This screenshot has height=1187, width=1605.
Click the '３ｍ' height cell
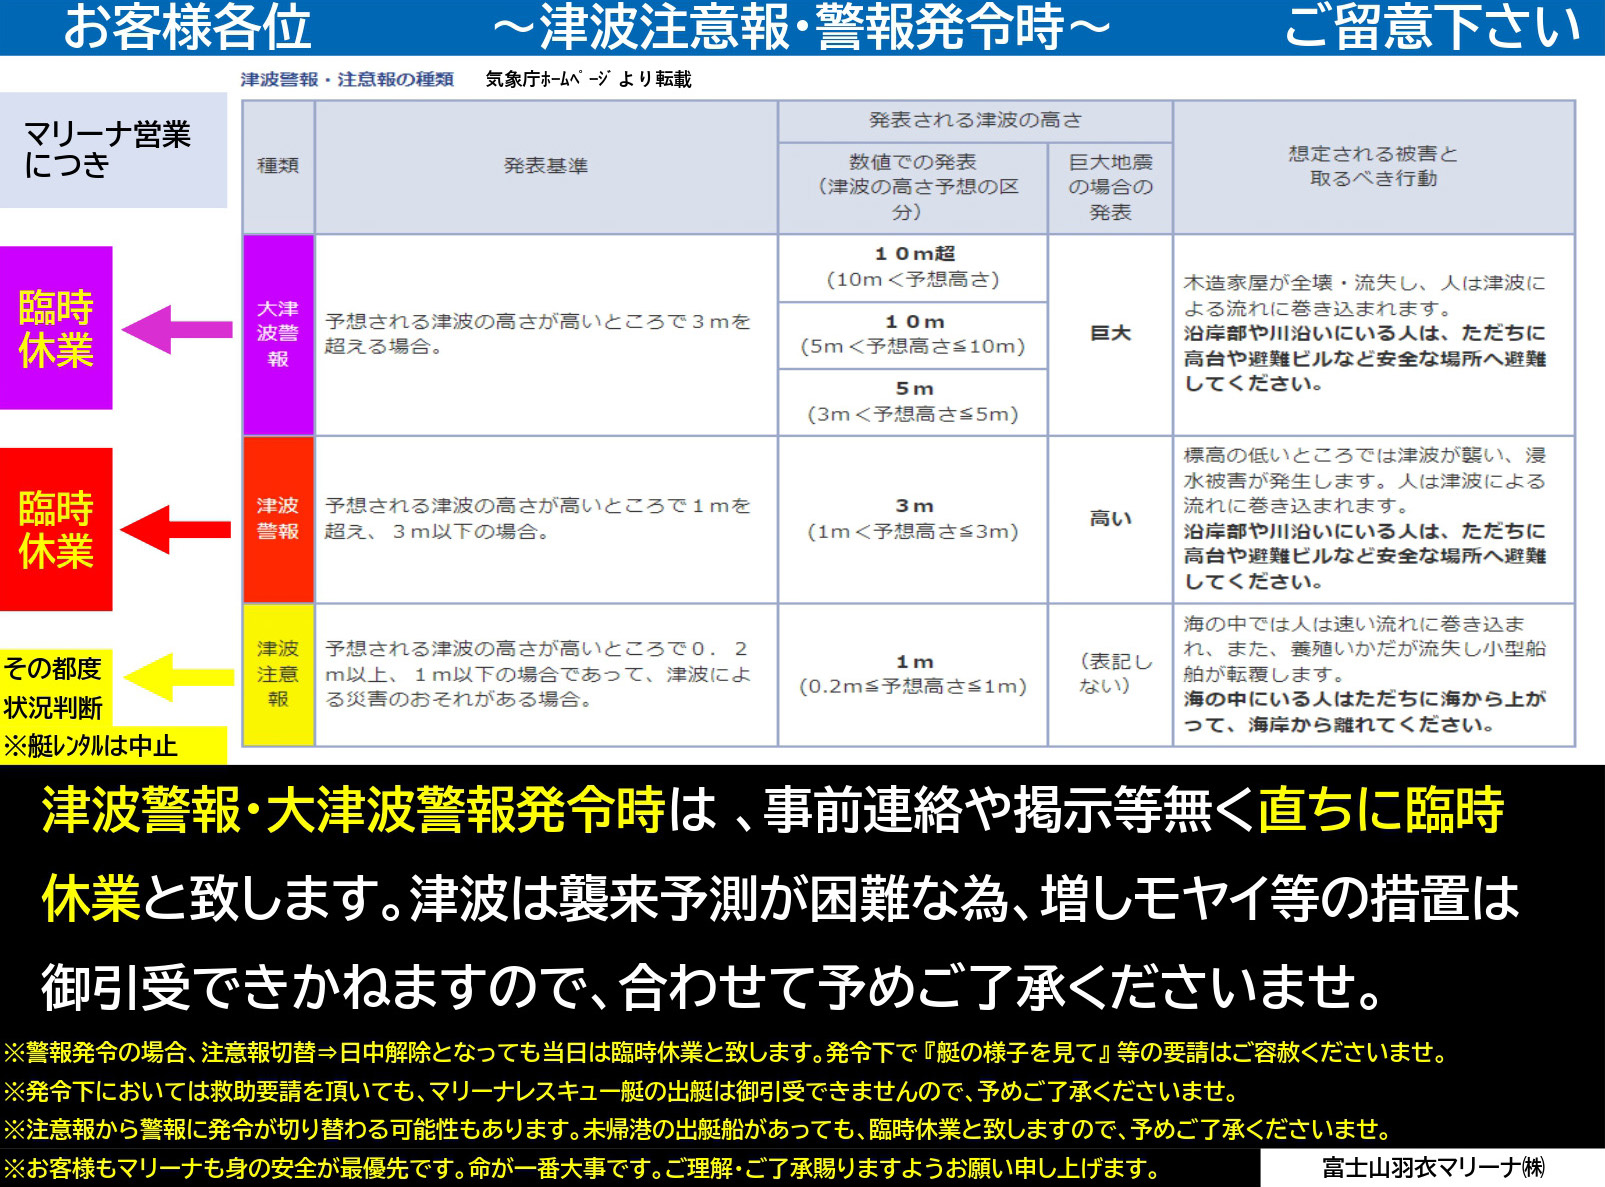(913, 519)
